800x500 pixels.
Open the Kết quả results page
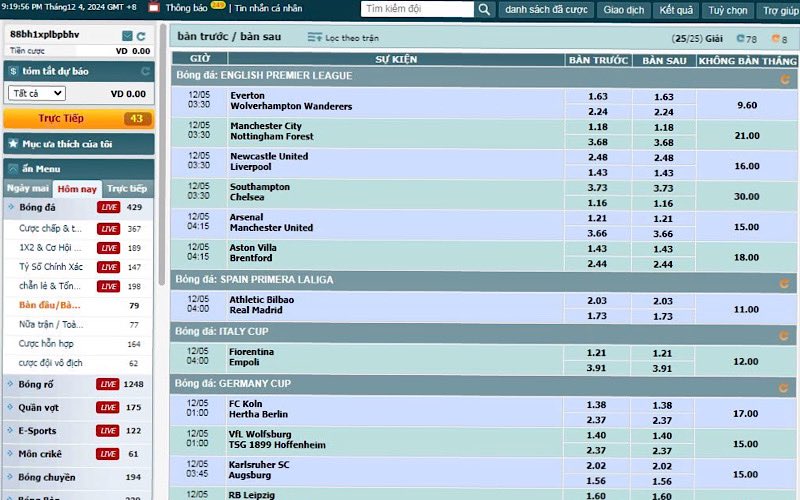point(676,10)
